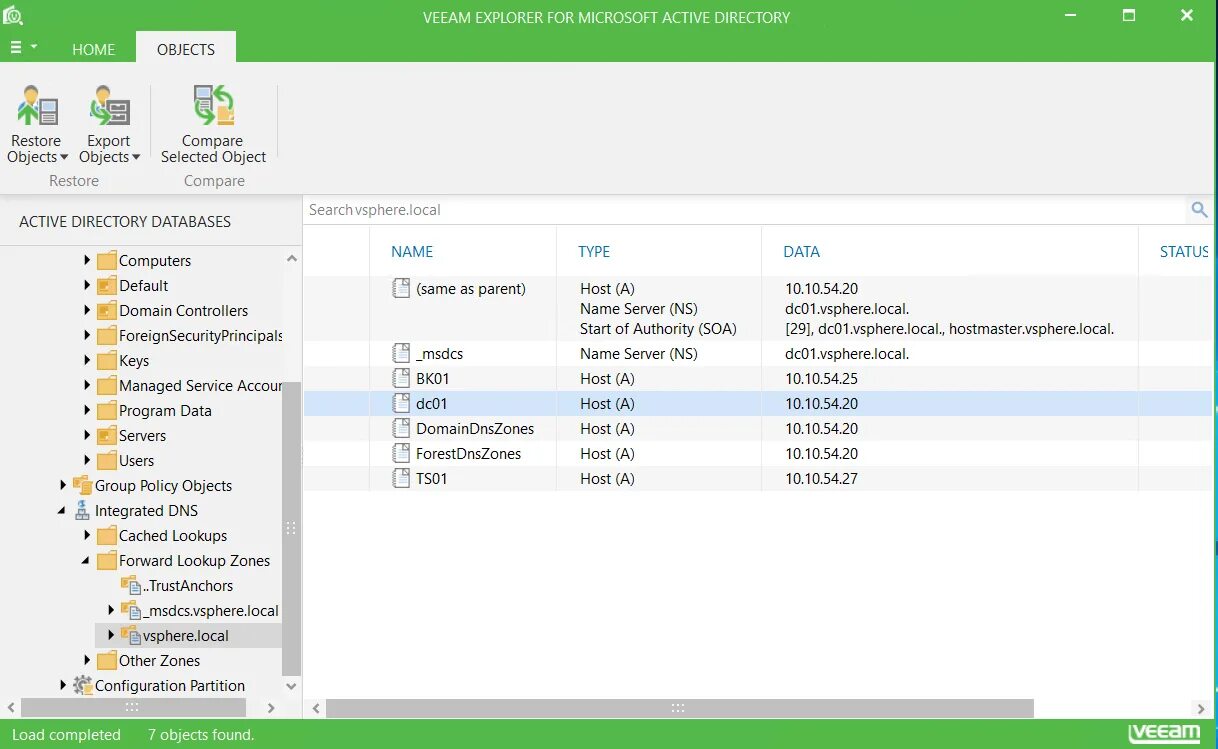Sort by the TYPE column header
The width and height of the screenshot is (1218, 749).
coord(594,252)
